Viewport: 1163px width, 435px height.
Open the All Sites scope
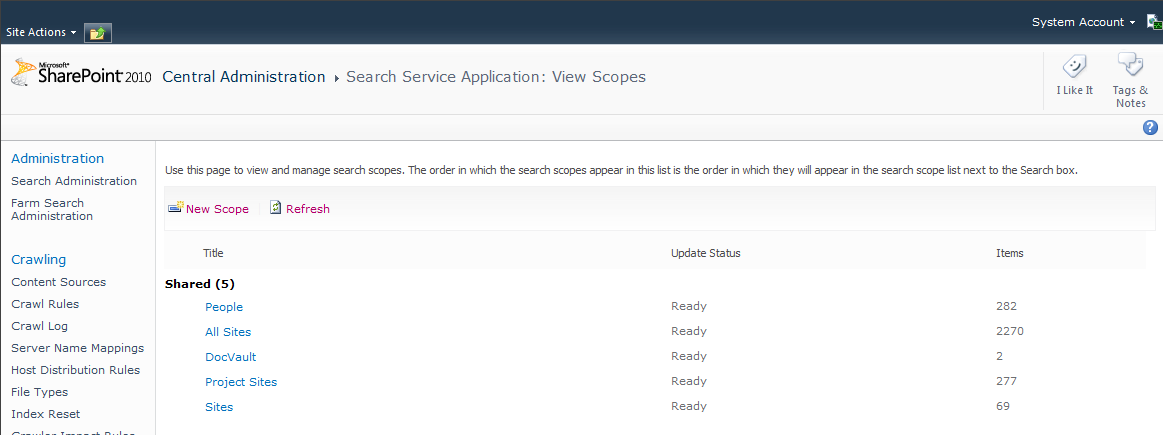tap(228, 332)
